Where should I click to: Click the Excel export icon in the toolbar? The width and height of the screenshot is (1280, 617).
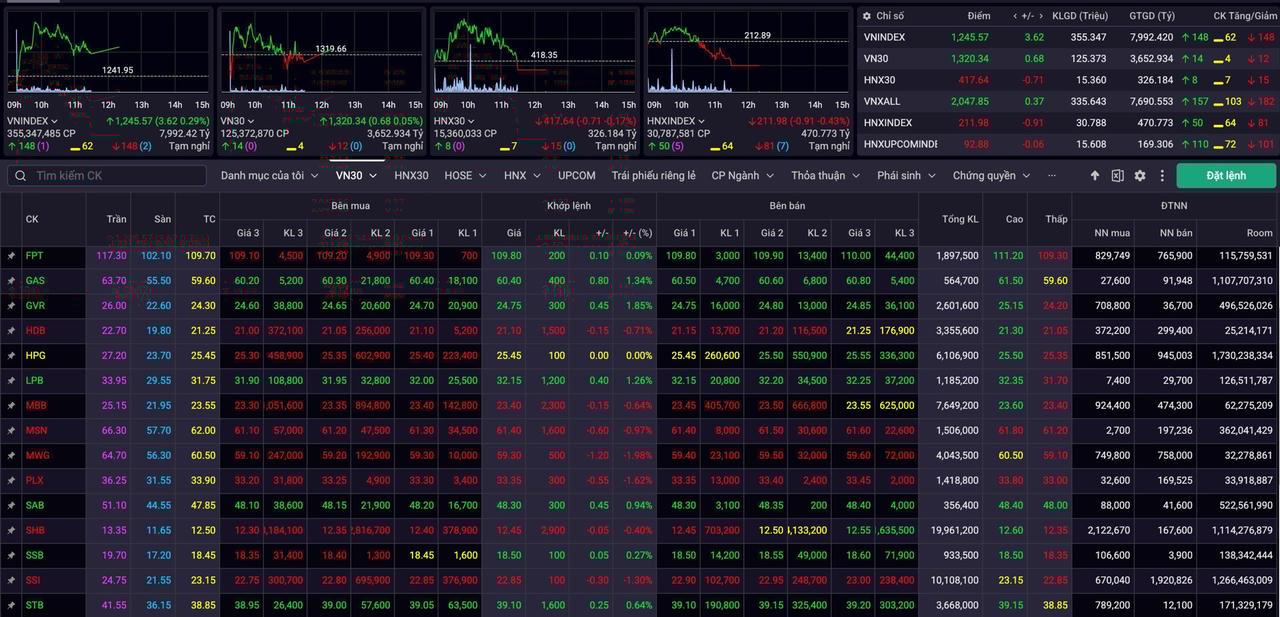point(1117,175)
